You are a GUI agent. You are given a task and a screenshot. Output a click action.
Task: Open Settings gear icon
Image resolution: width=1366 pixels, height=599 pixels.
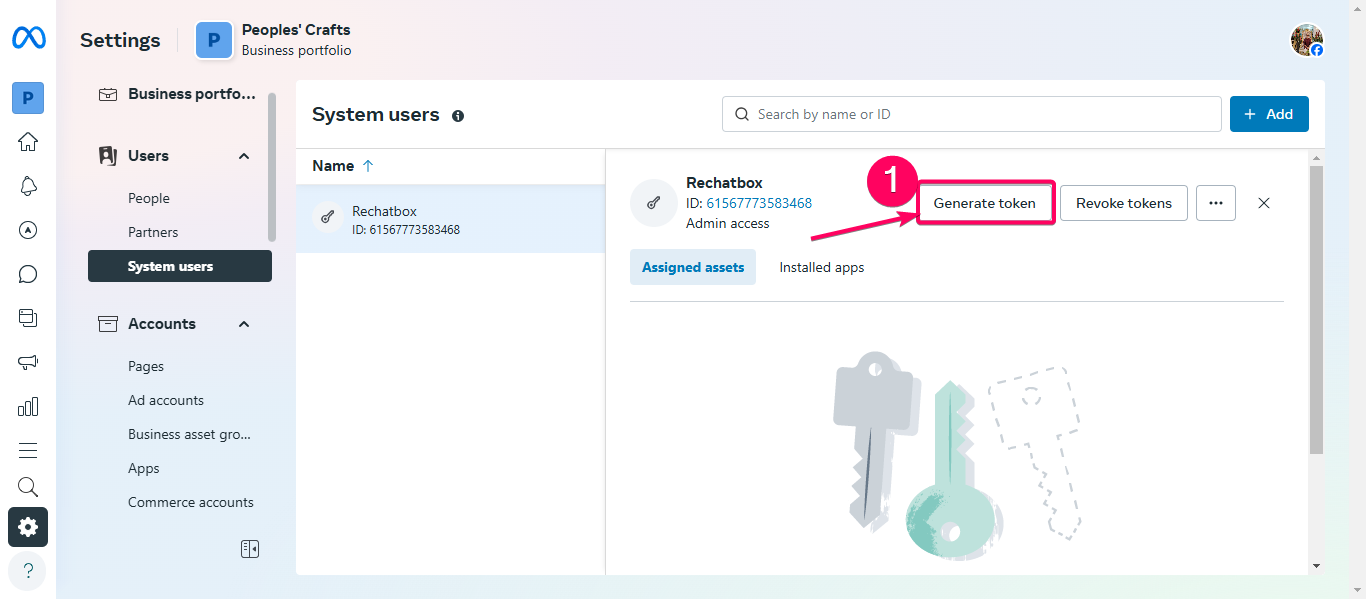(28, 527)
